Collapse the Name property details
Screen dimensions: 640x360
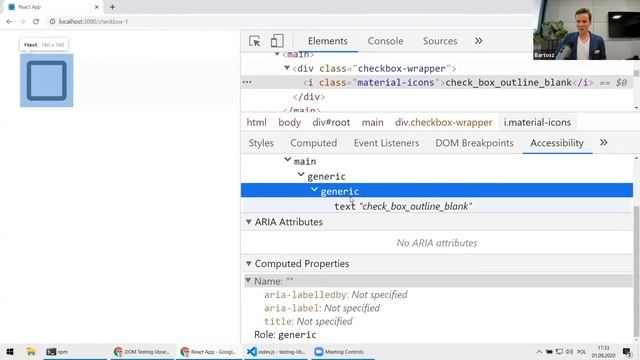[248, 281]
